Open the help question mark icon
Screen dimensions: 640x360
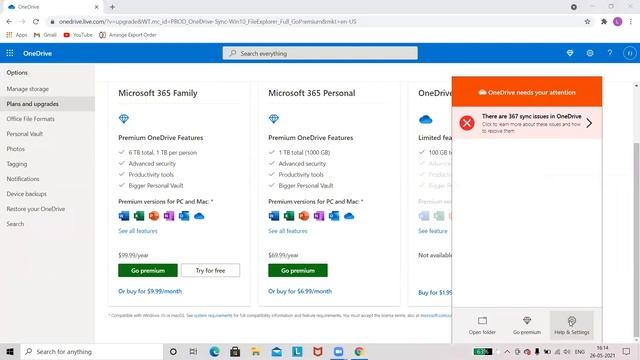point(610,53)
